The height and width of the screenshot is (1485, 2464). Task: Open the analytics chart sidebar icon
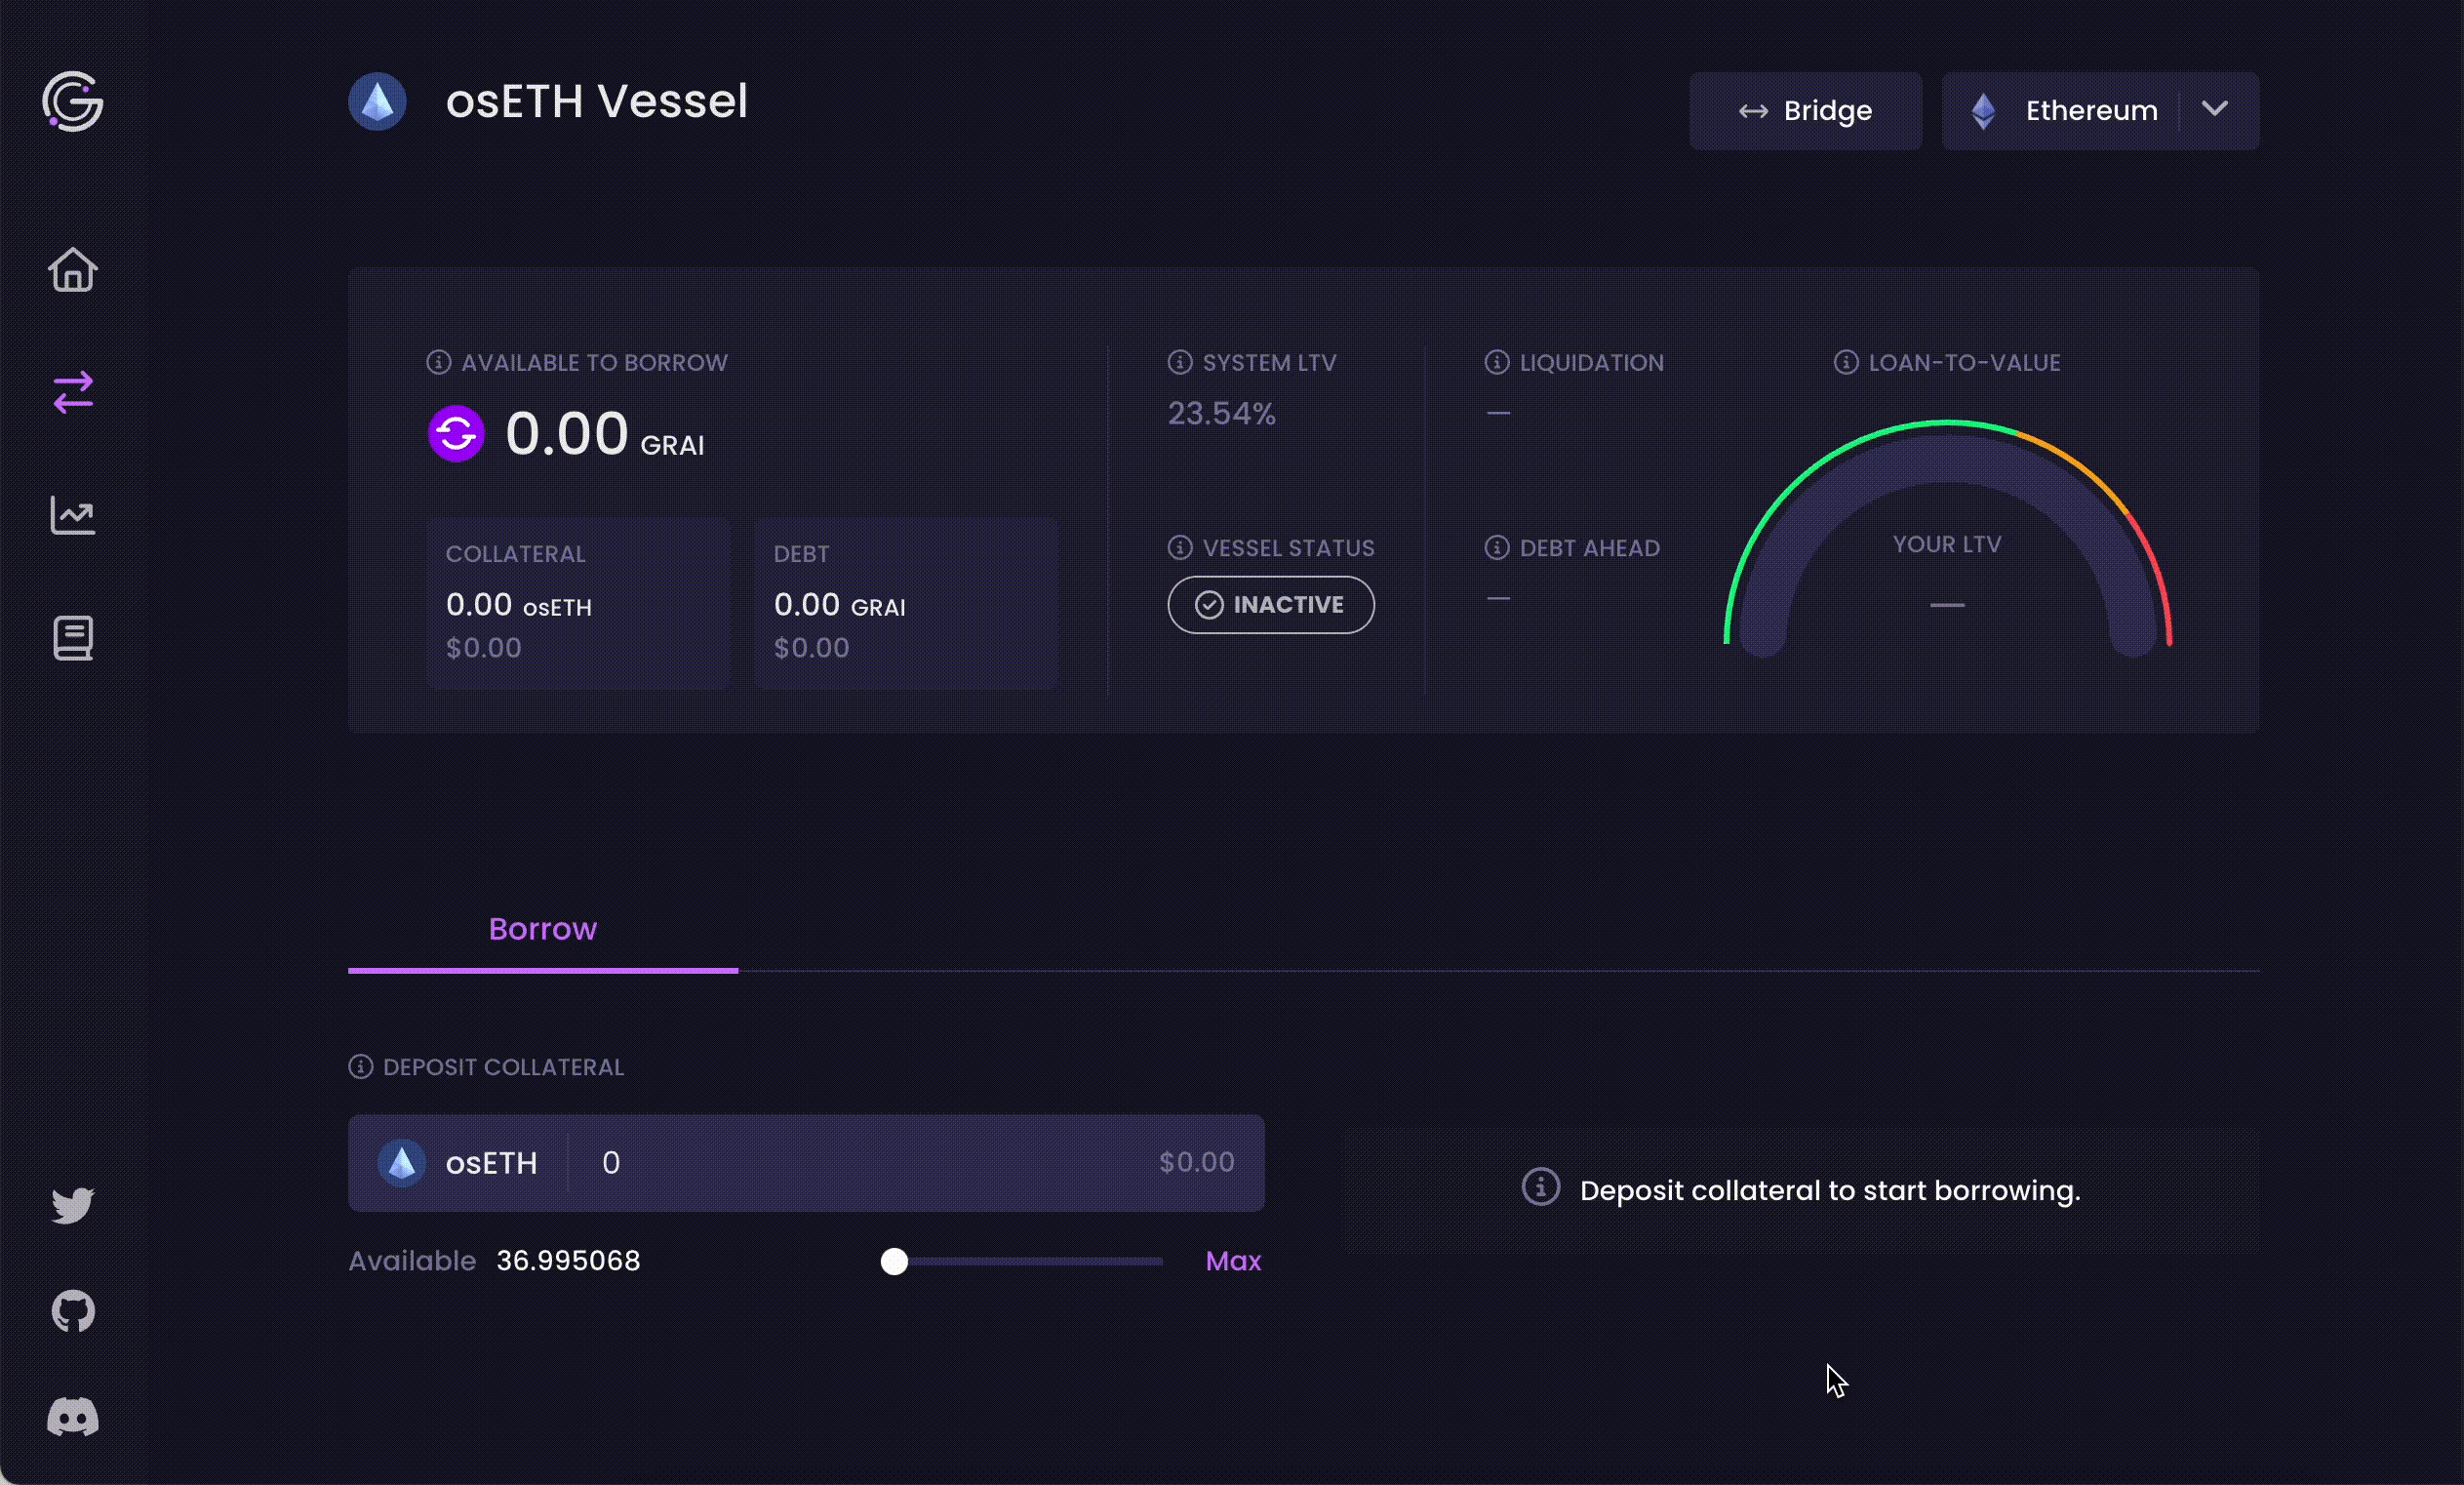[73, 516]
